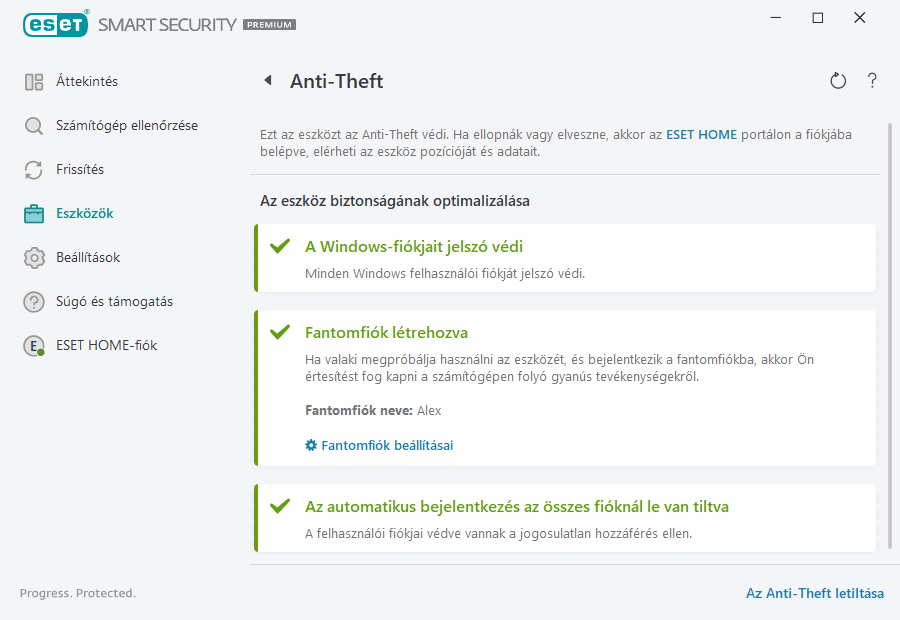The image size is (900, 620).
Task: Click the refresh icon in the Anti-Theft header
Action: (x=838, y=81)
